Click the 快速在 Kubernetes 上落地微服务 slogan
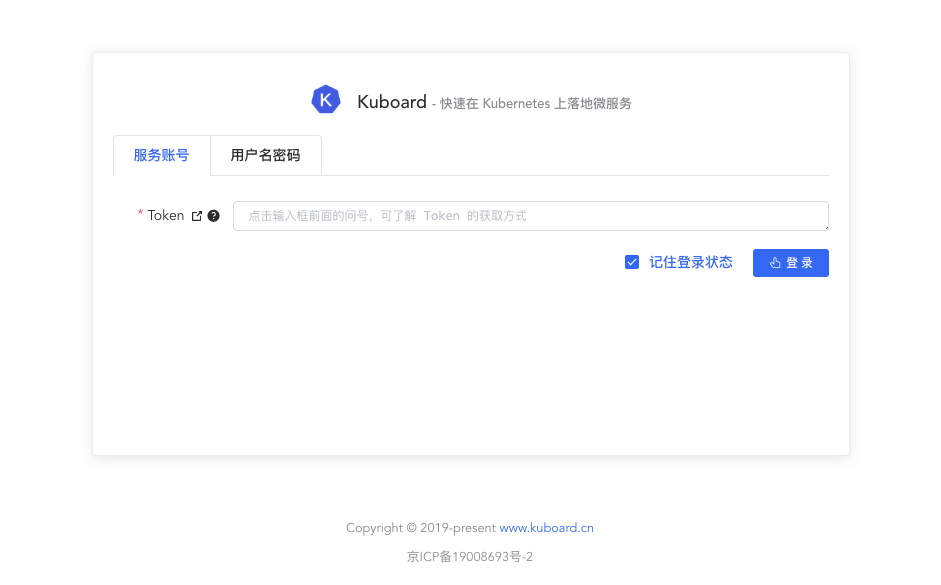941x585 pixels. [535, 104]
